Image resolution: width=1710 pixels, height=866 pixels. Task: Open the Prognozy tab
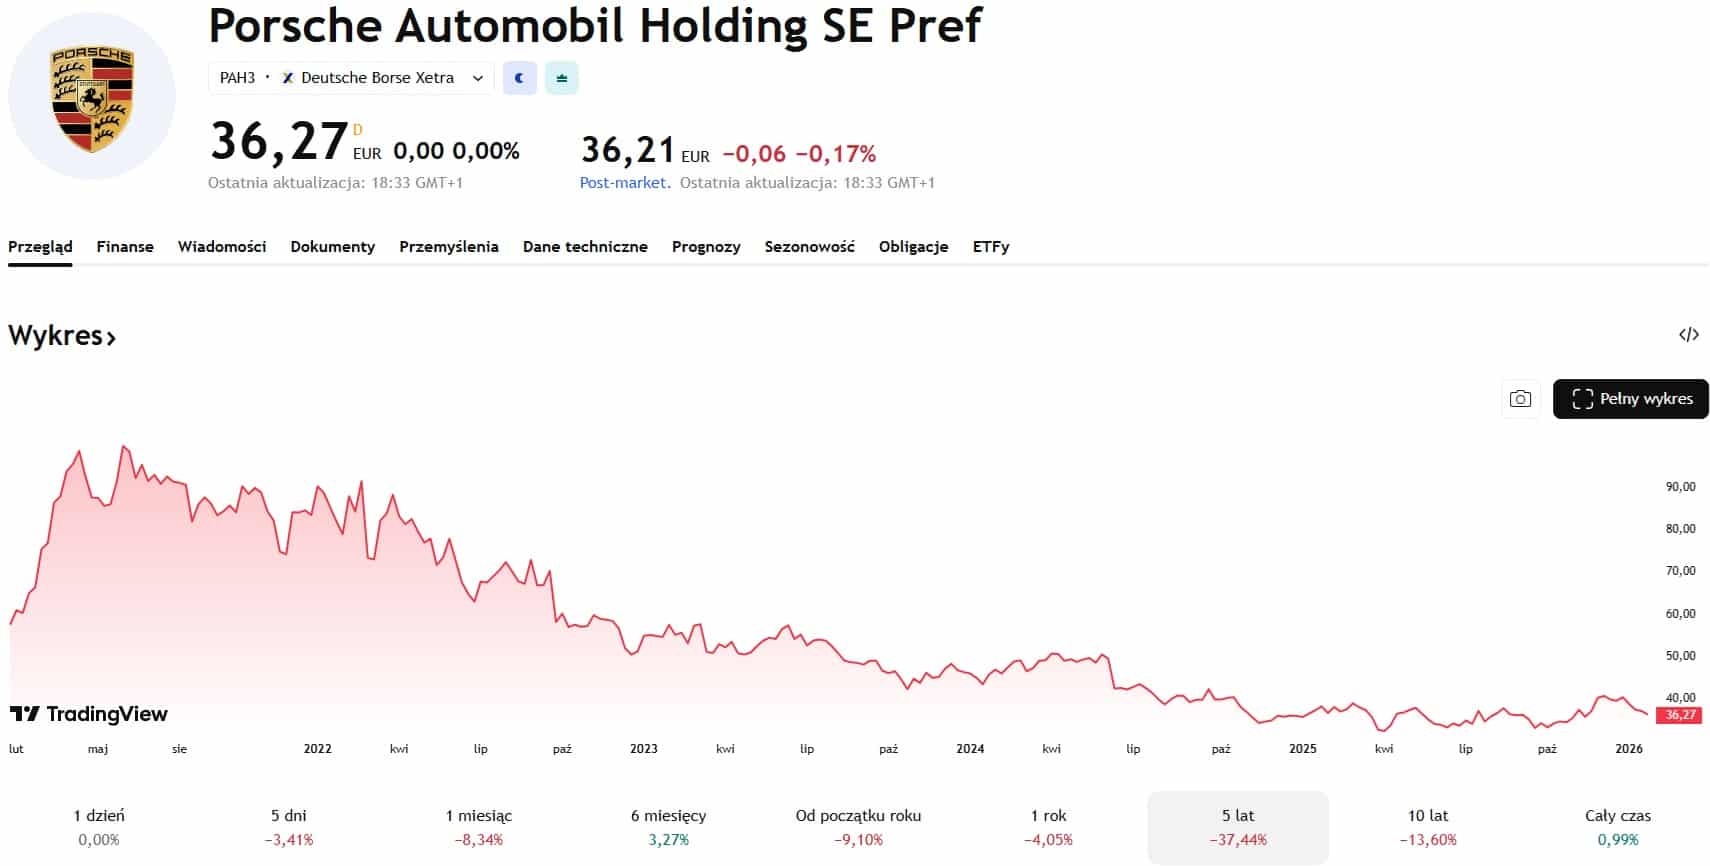click(x=706, y=247)
